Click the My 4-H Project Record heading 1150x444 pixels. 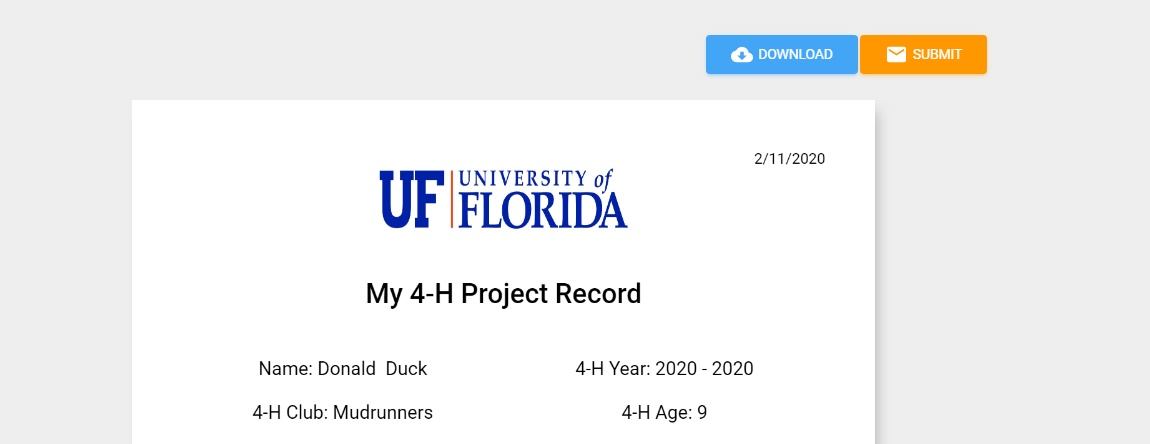coord(503,294)
